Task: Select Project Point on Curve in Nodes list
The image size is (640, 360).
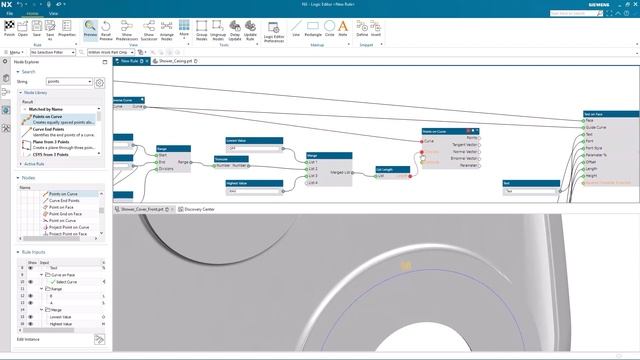Action: [69, 227]
